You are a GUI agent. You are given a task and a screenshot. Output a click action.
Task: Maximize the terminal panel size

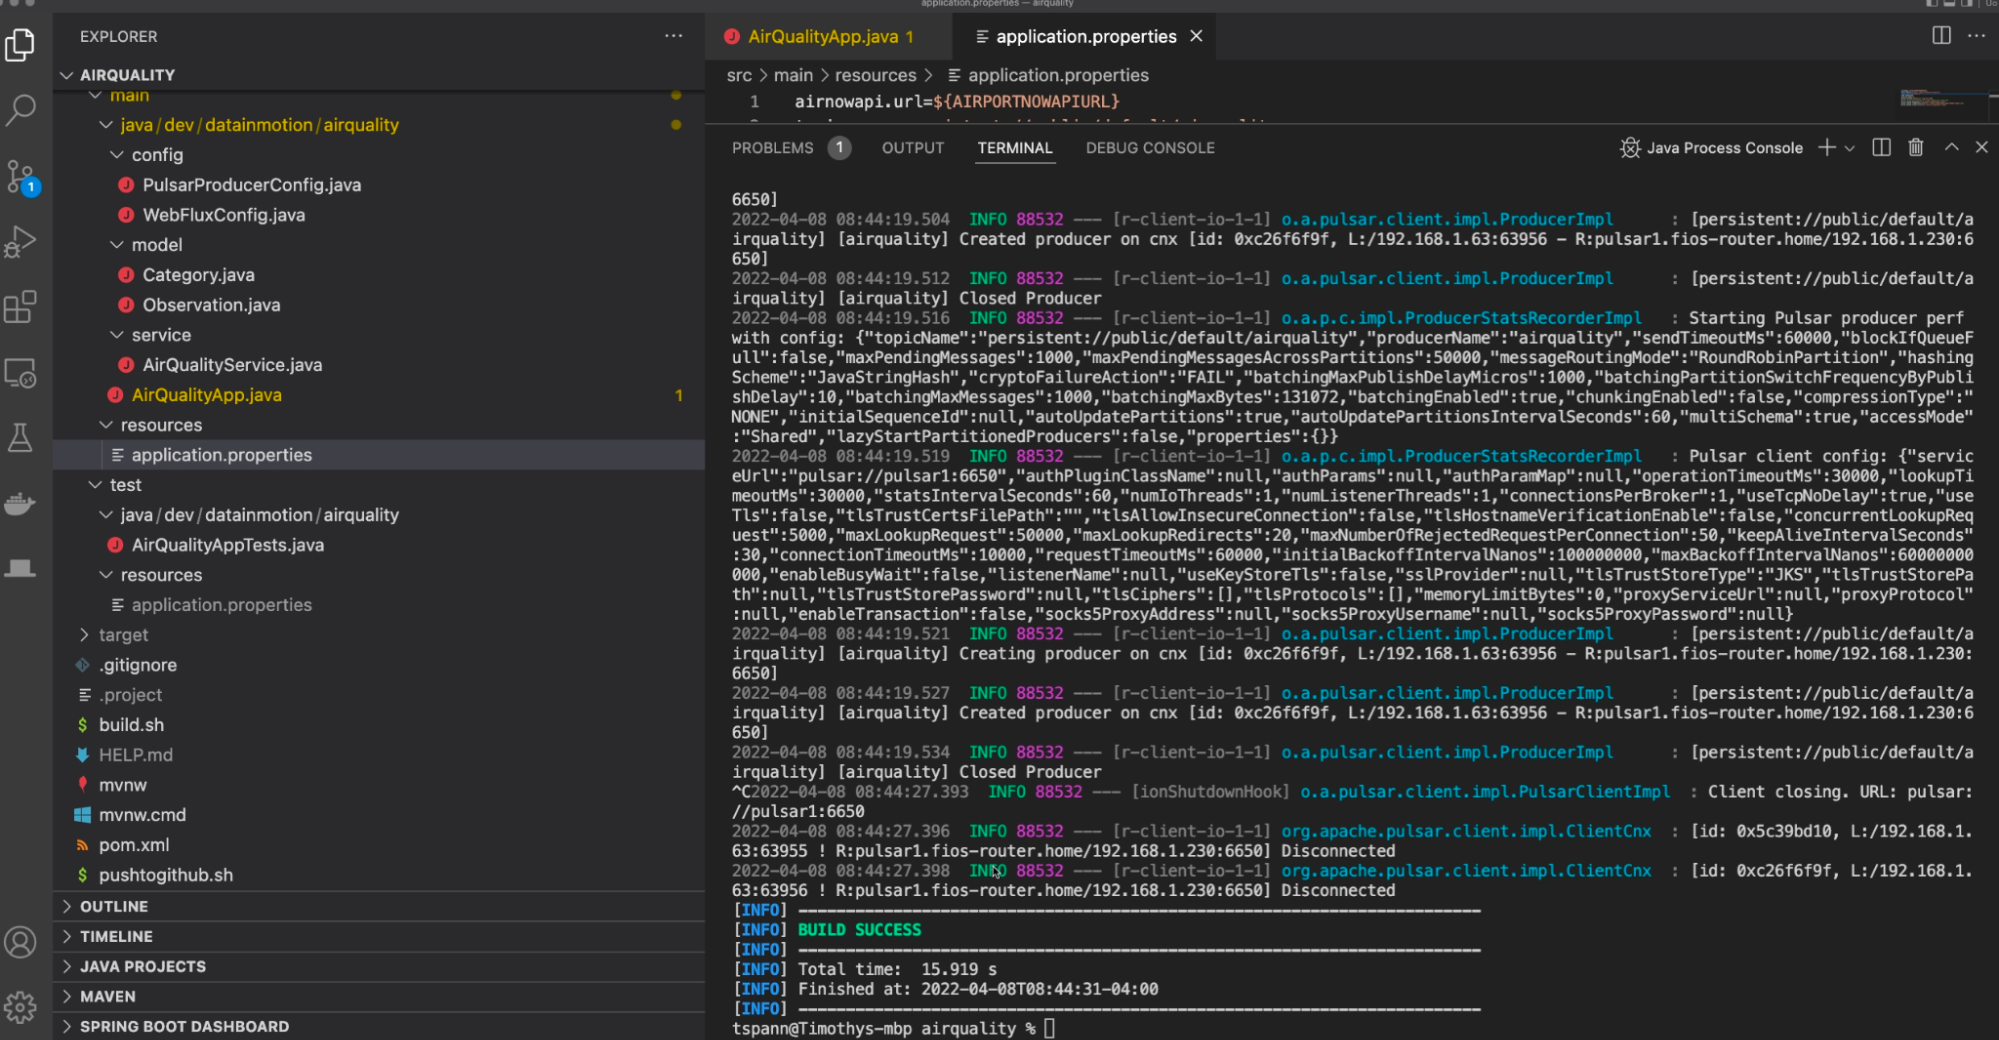(1951, 148)
